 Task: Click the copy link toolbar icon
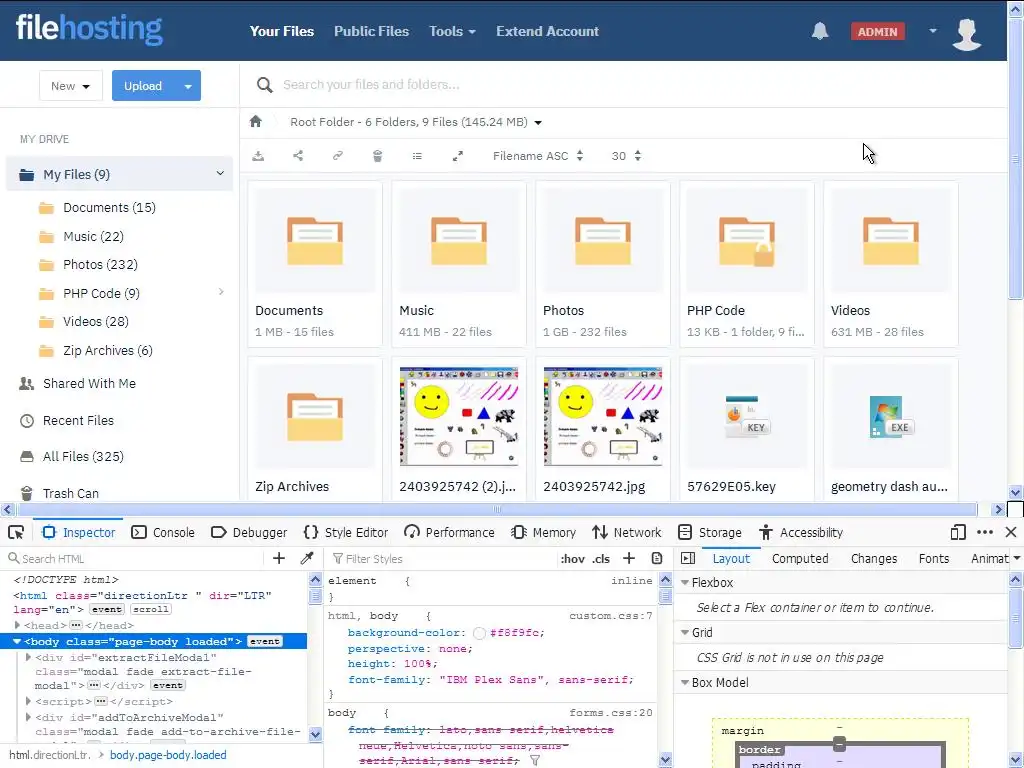(338, 156)
